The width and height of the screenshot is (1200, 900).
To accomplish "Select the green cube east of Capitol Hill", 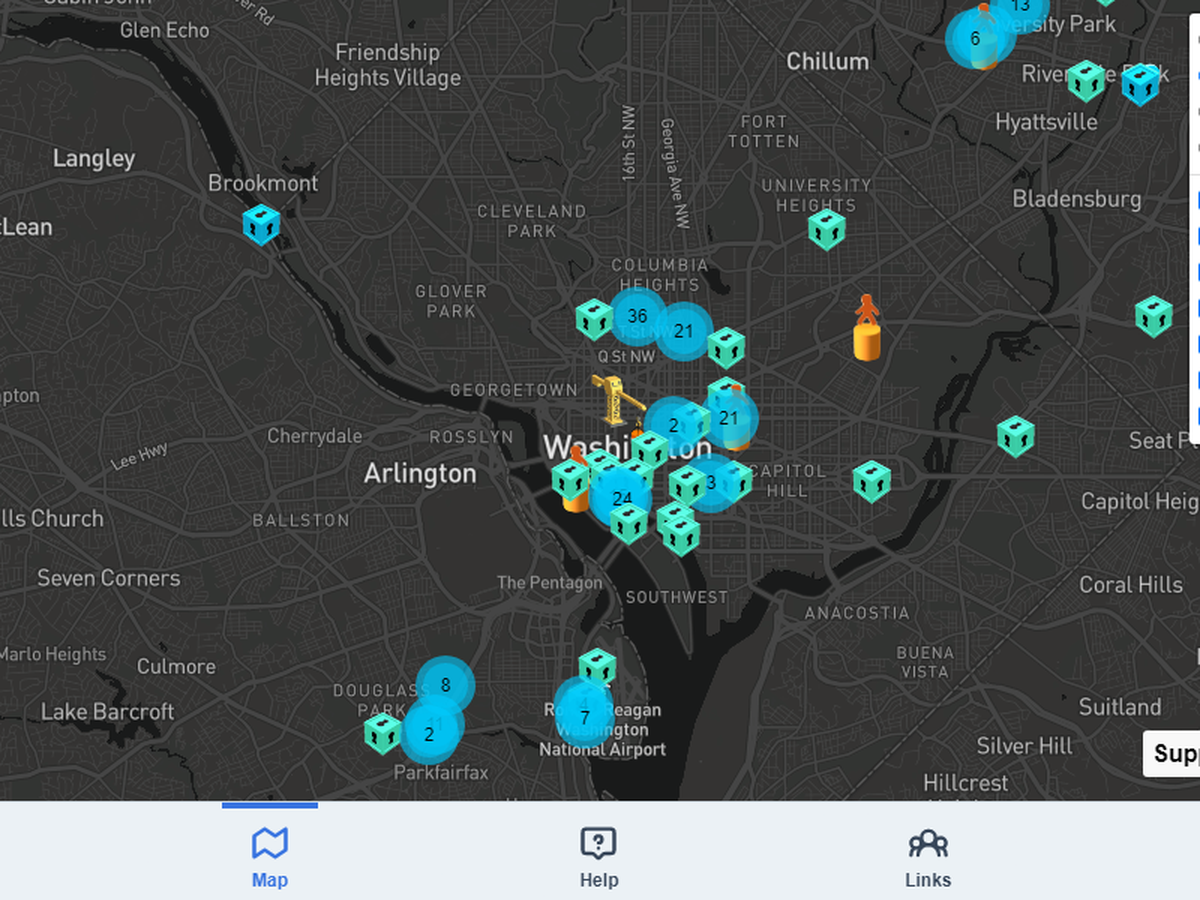I will click(x=872, y=481).
